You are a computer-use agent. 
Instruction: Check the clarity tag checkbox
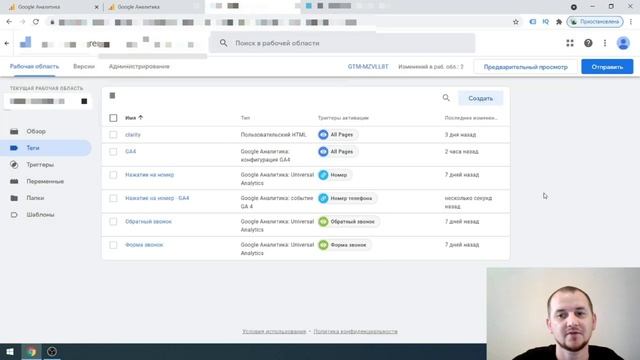pos(113,135)
